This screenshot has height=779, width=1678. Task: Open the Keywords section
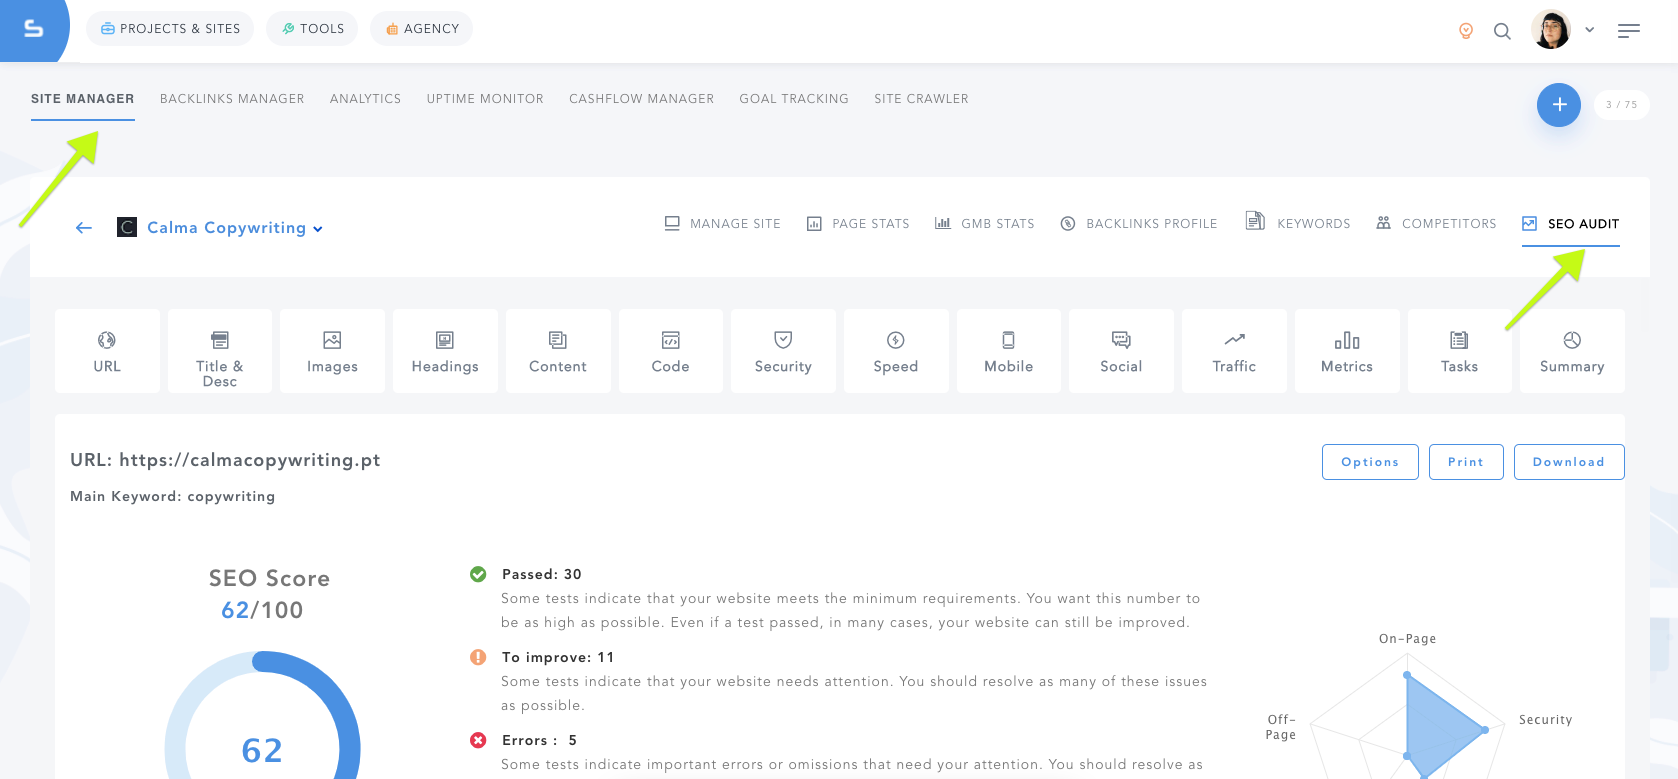(x=1298, y=222)
